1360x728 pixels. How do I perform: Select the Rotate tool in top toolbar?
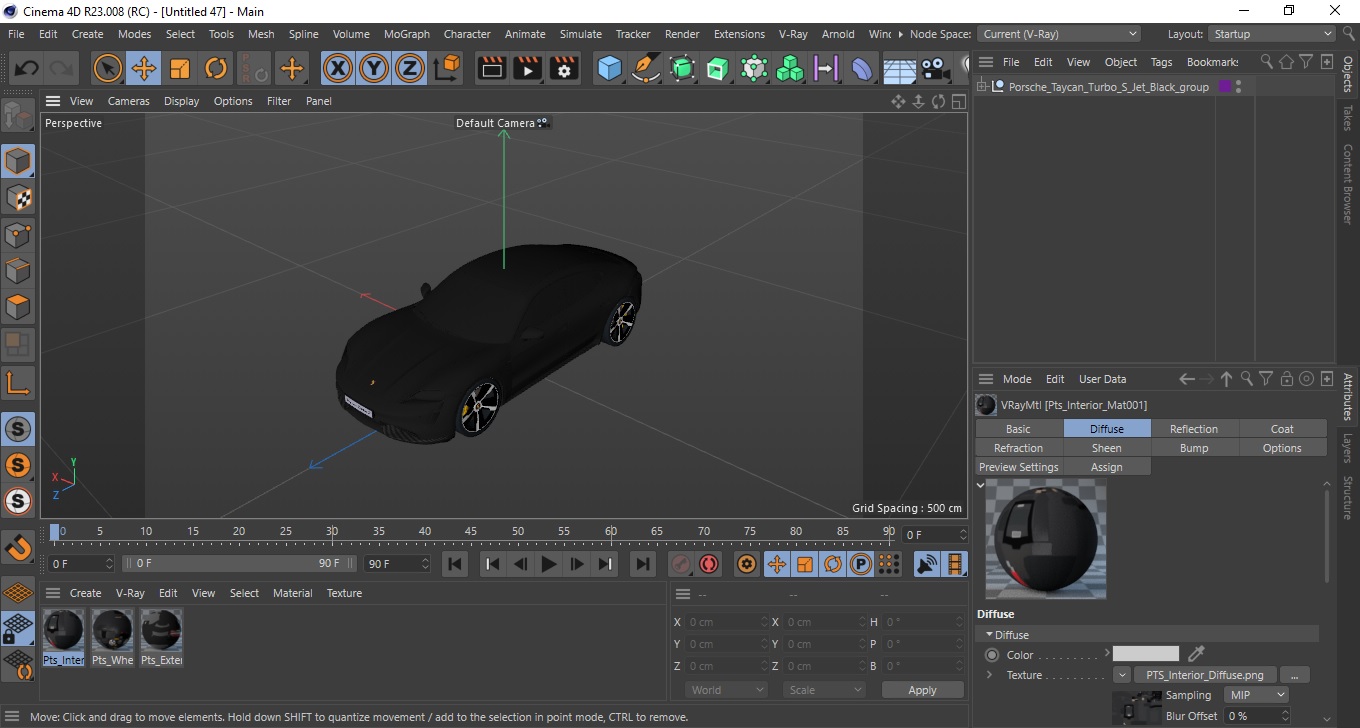pyautogui.click(x=216, y=69)
